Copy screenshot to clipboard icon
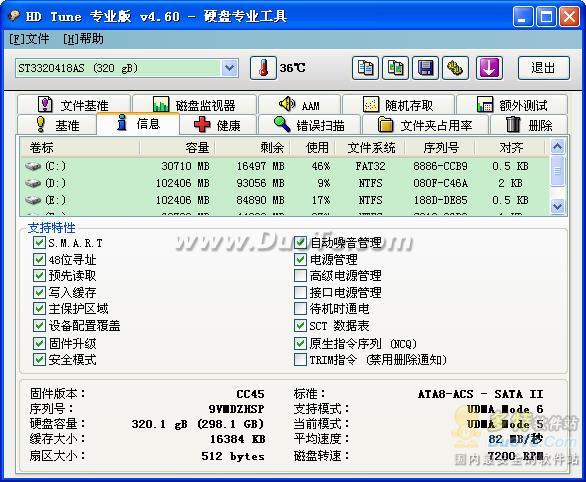This screenshot has width=586, height=482. tap(395, 68)
